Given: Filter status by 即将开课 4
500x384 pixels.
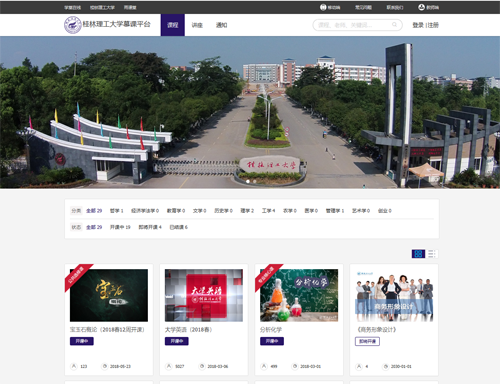Looking at the screenshot, I should (x=150, y=227).
